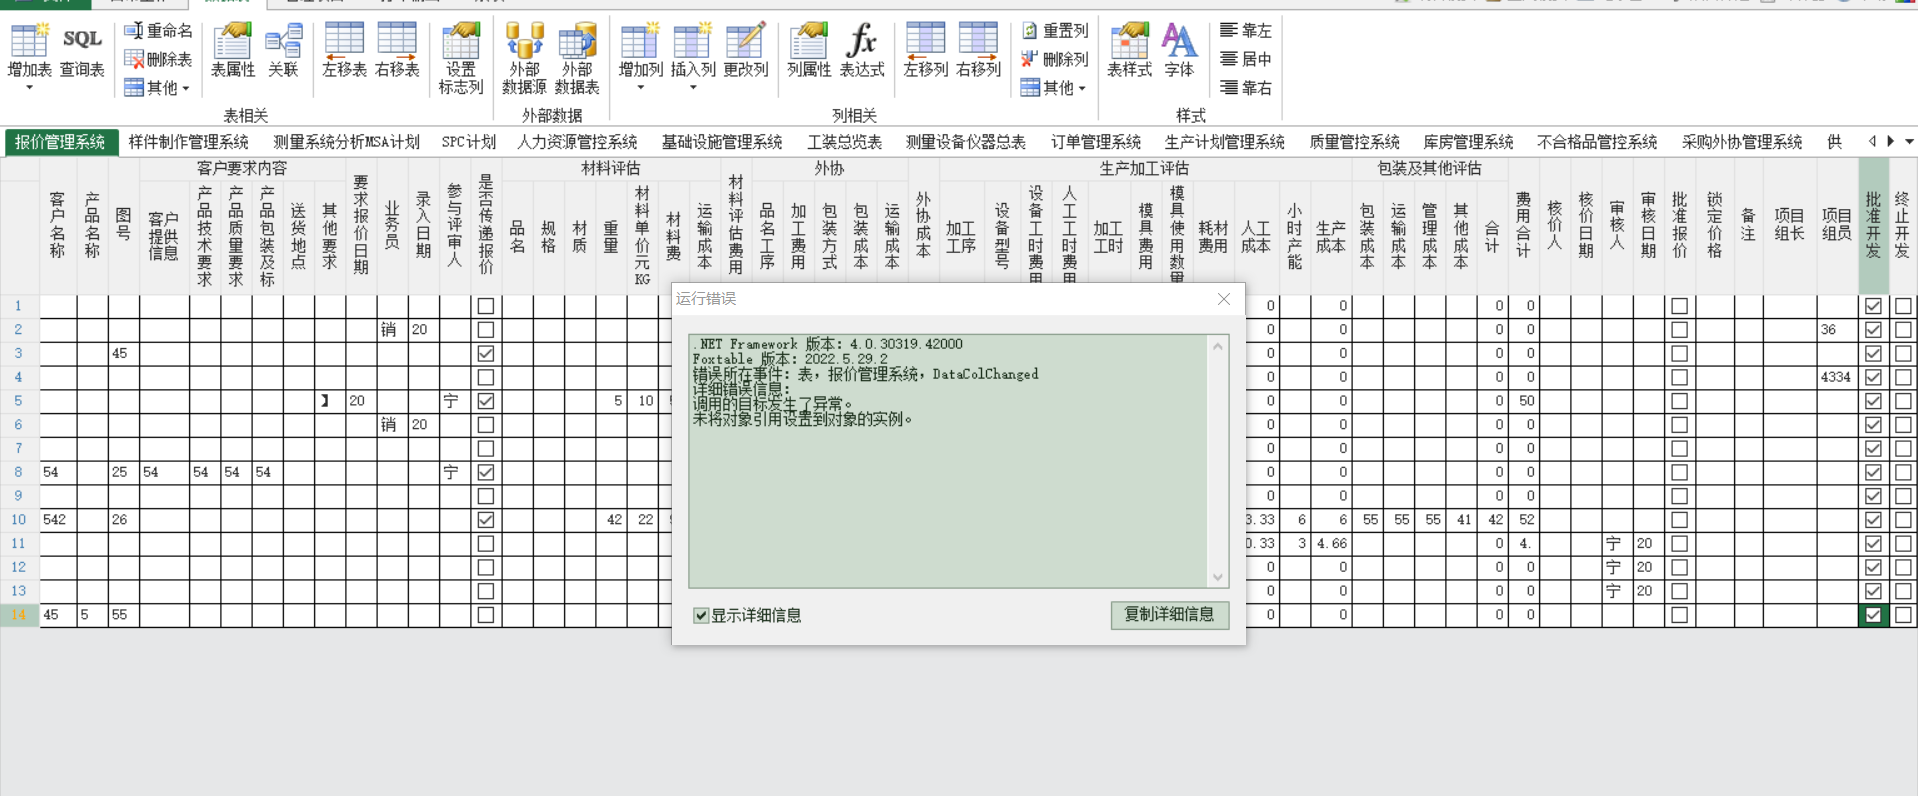1918x796 pixels.
Task: Switch to 质量管控系统 tab
Action: 1354,142
